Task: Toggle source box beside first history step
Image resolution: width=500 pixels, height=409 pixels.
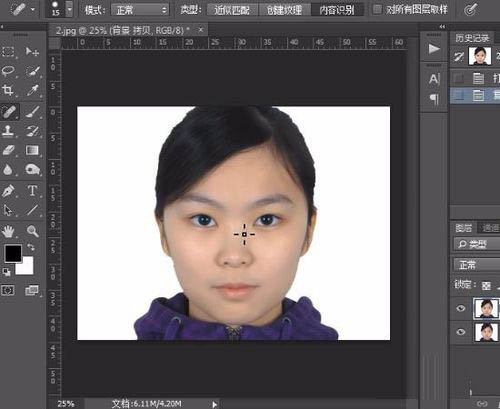Action: point(459,79)
